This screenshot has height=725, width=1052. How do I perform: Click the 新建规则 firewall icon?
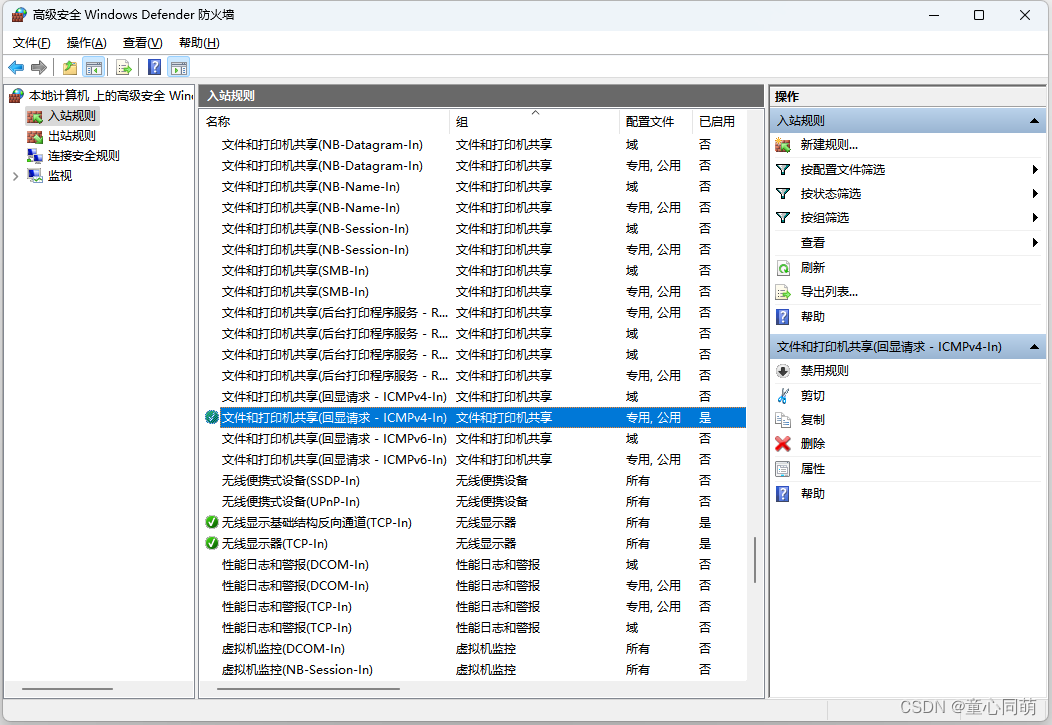point(783,145)
